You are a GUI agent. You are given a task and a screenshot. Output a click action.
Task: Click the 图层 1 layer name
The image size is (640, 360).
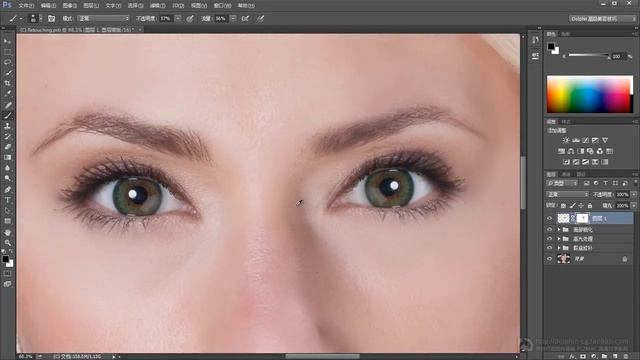[x=599, y=219]
